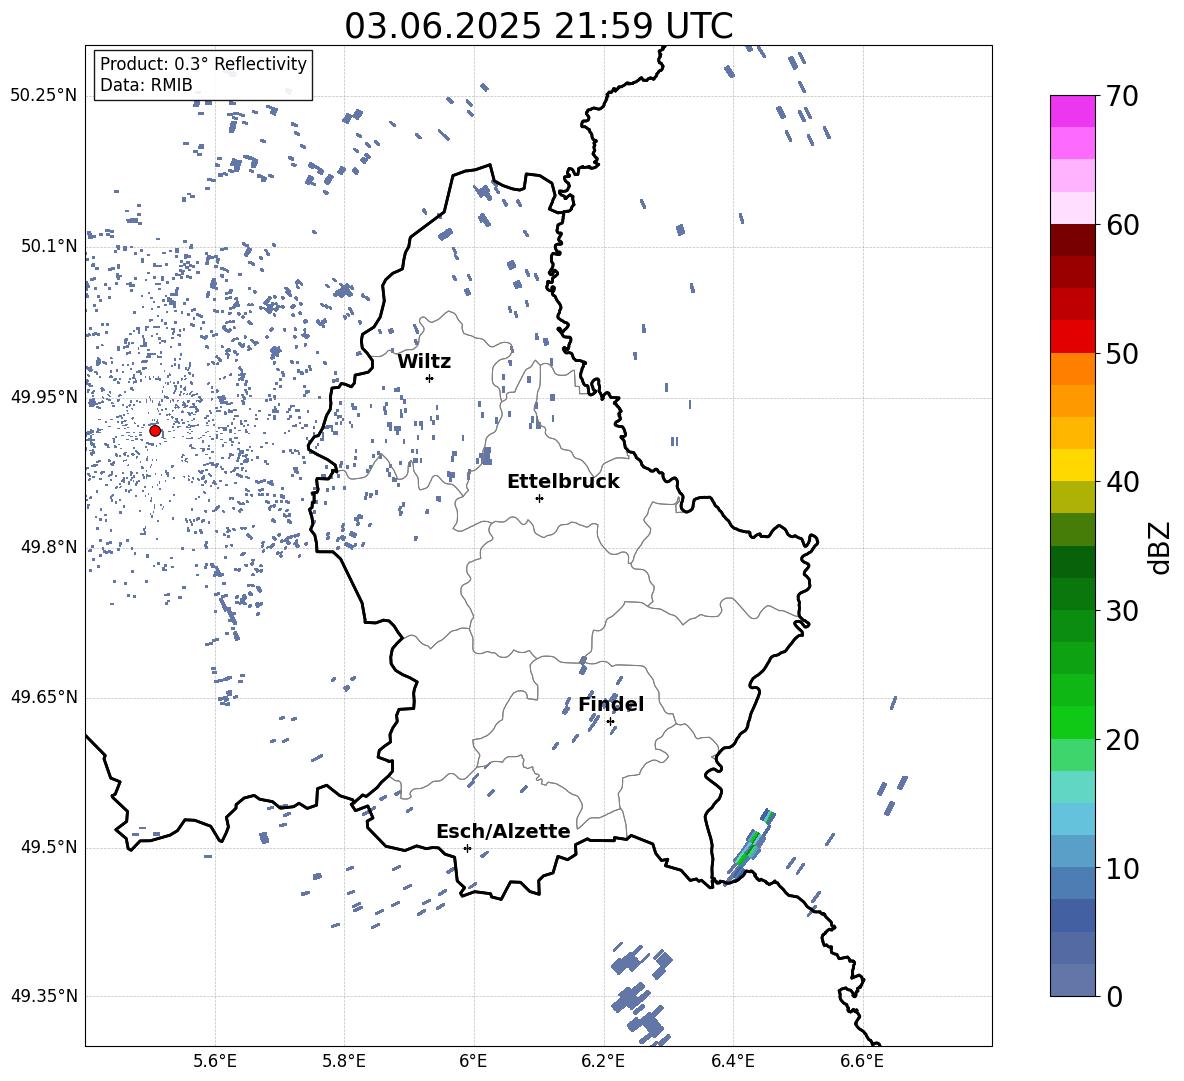Click the 5.8°E longitude tick label
This screenshot has height=1081, width=1184.
tap(344, 1062)
